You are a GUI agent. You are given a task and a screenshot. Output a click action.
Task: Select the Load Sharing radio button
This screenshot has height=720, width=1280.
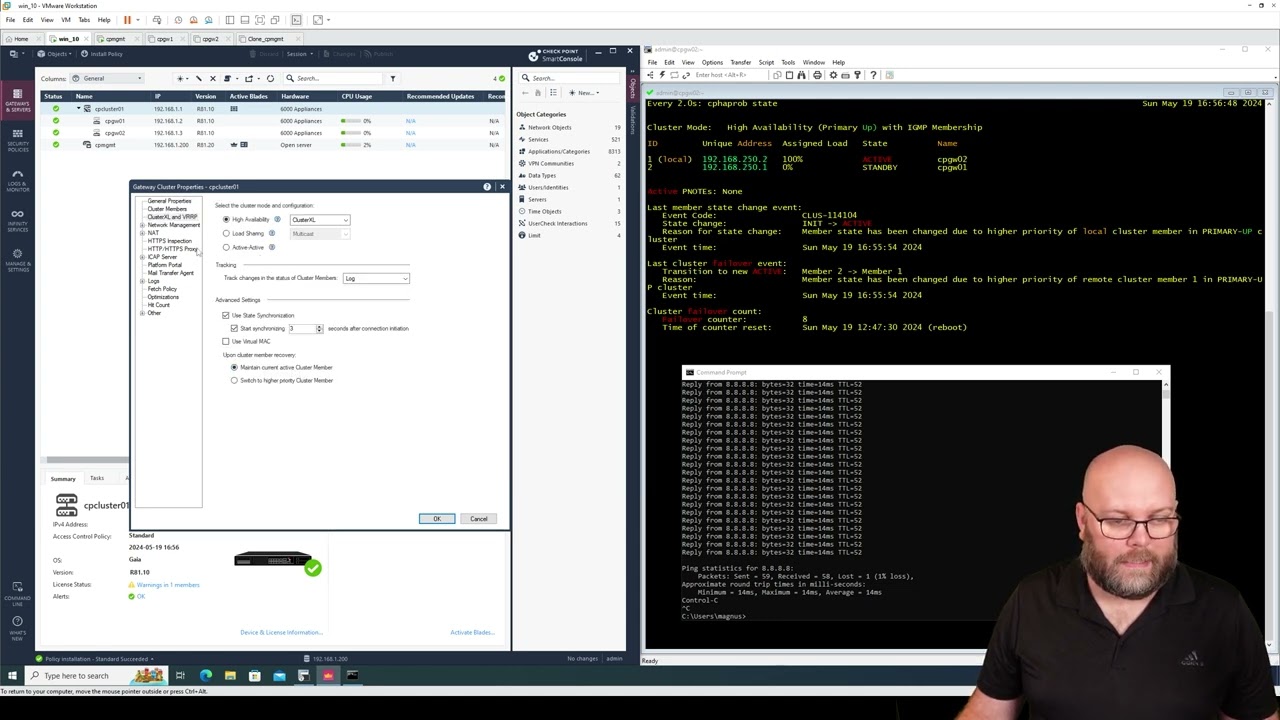[x=226, y=233]
